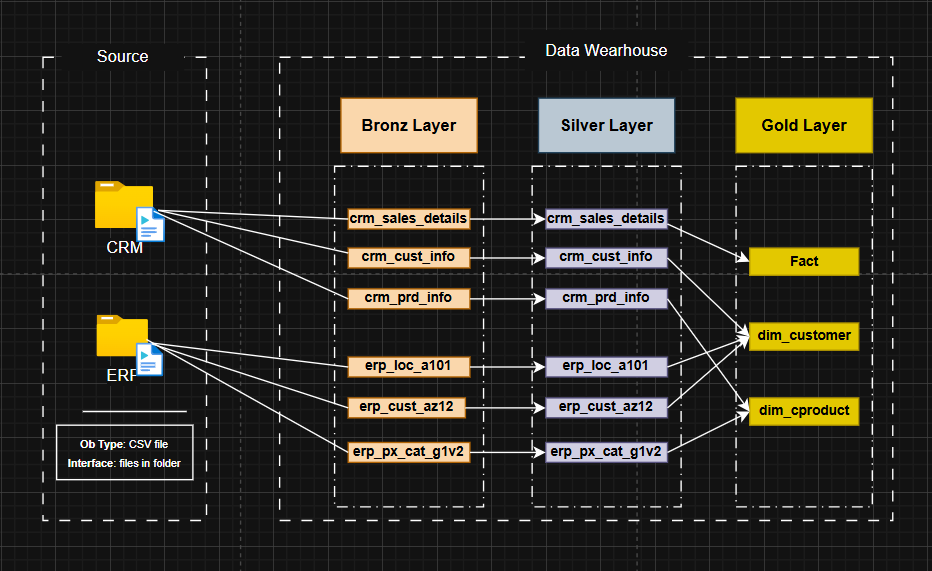The width and height of the screenshot is (932, 571).
Task: Click the Silver Layer header box
Action: [606, 125]
